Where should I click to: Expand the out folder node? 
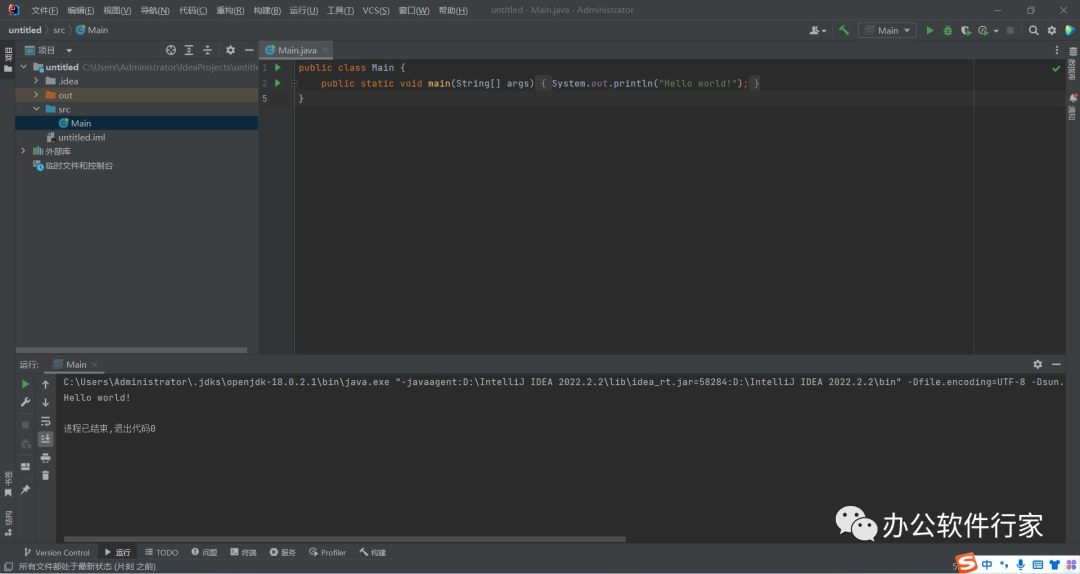click(37, 95)
